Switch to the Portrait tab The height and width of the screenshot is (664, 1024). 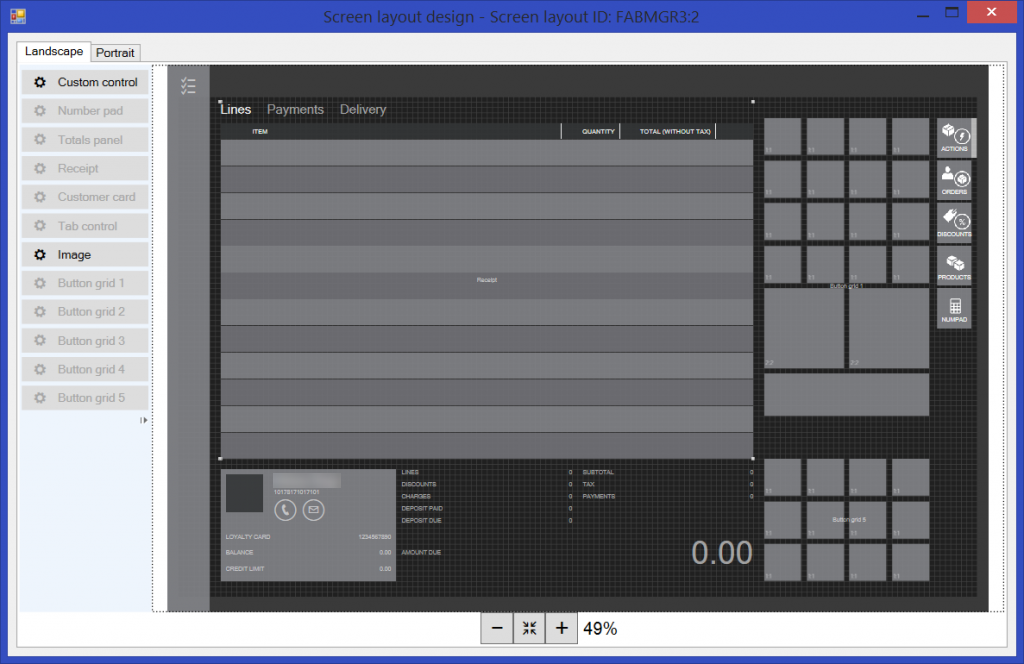(x=115, y=52)
